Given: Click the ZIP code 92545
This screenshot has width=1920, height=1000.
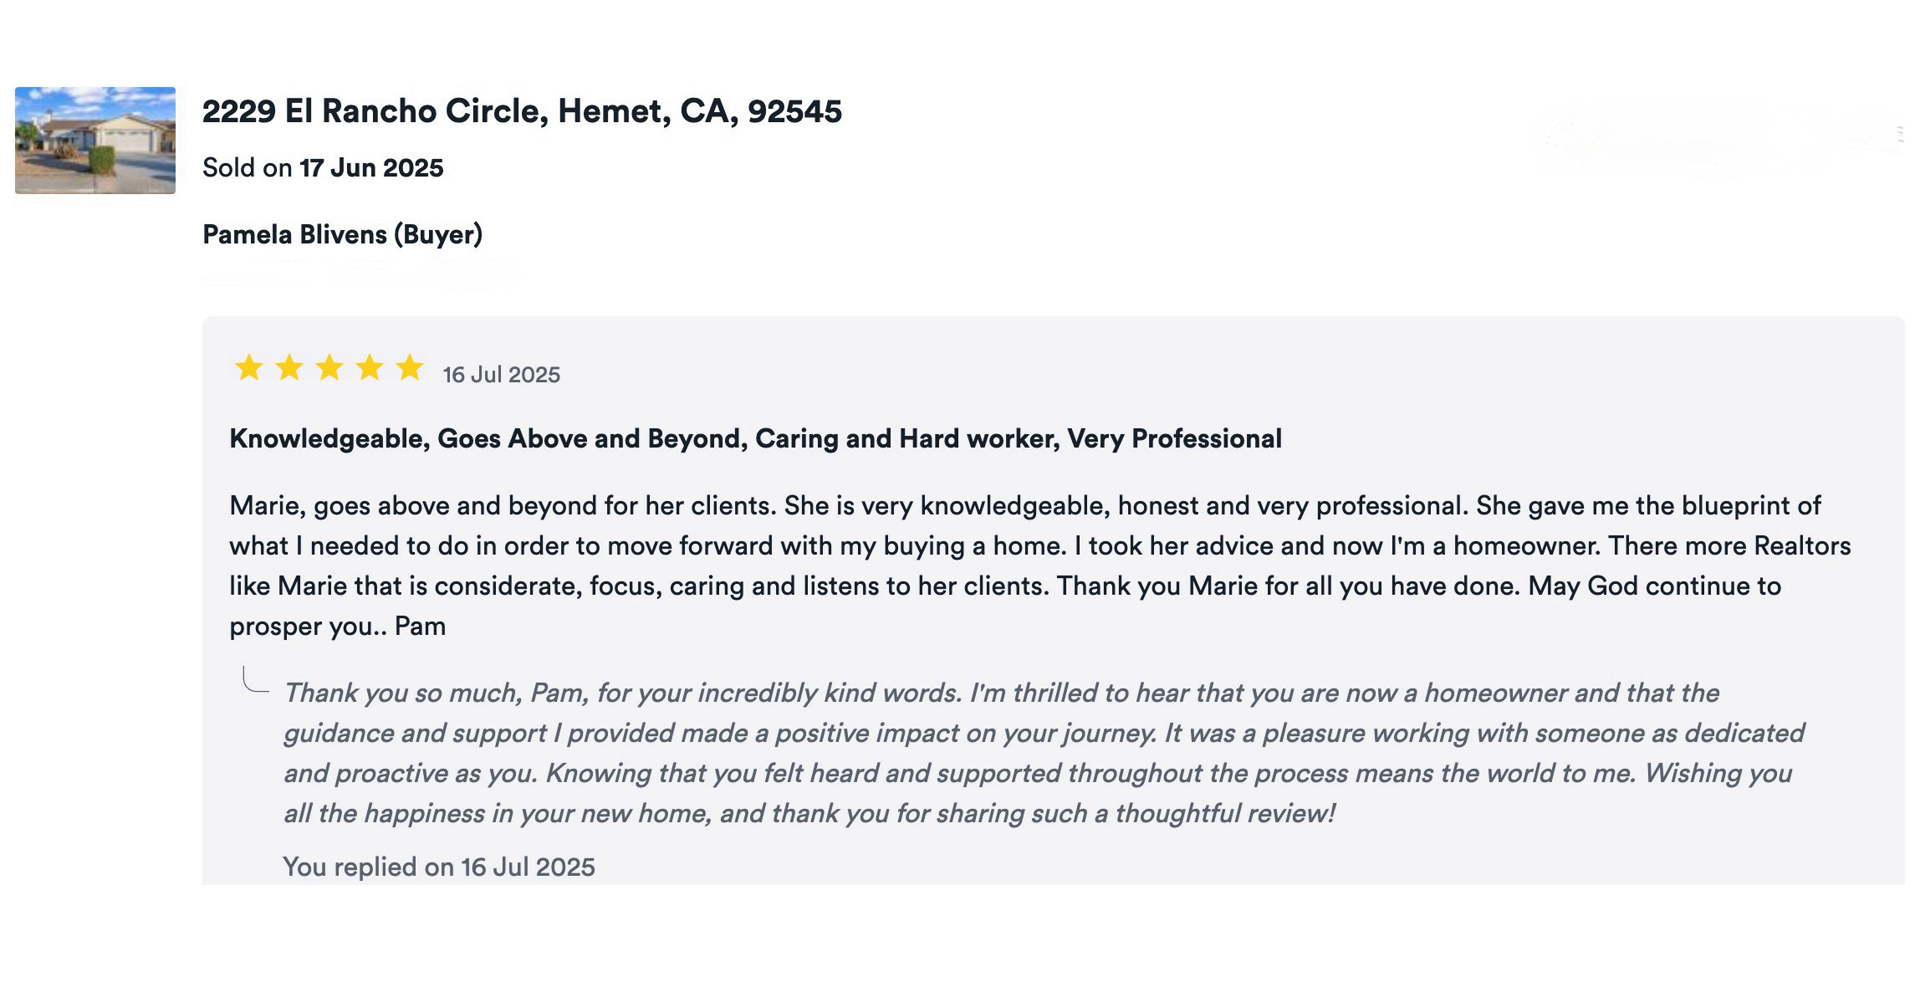Looking at the screenshot, I should 794,111.
